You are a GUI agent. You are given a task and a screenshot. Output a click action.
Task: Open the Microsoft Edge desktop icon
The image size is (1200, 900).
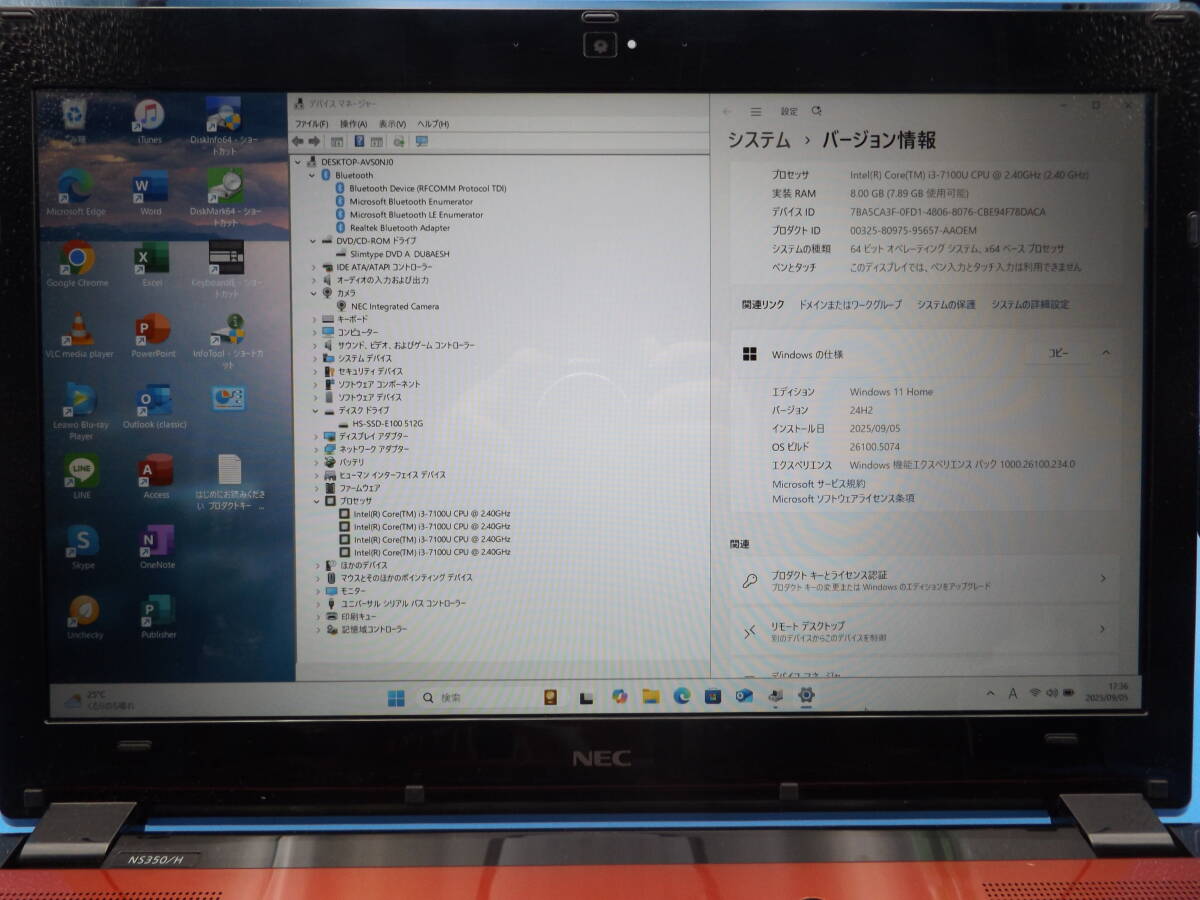[75, 192]
